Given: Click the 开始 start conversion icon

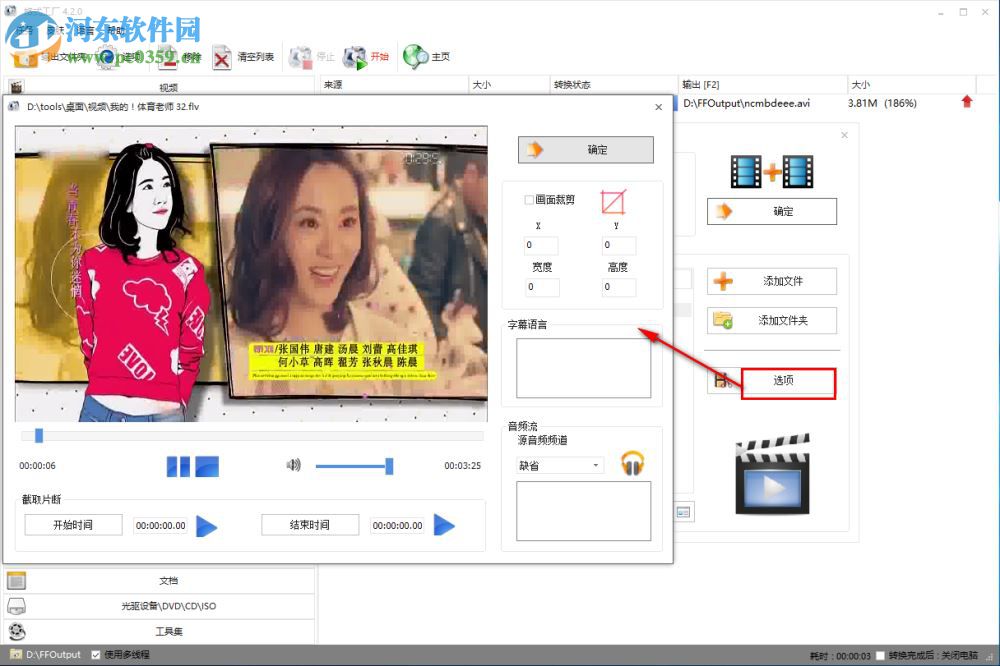Looking at the screenshot, I should (x=355, y=57).
